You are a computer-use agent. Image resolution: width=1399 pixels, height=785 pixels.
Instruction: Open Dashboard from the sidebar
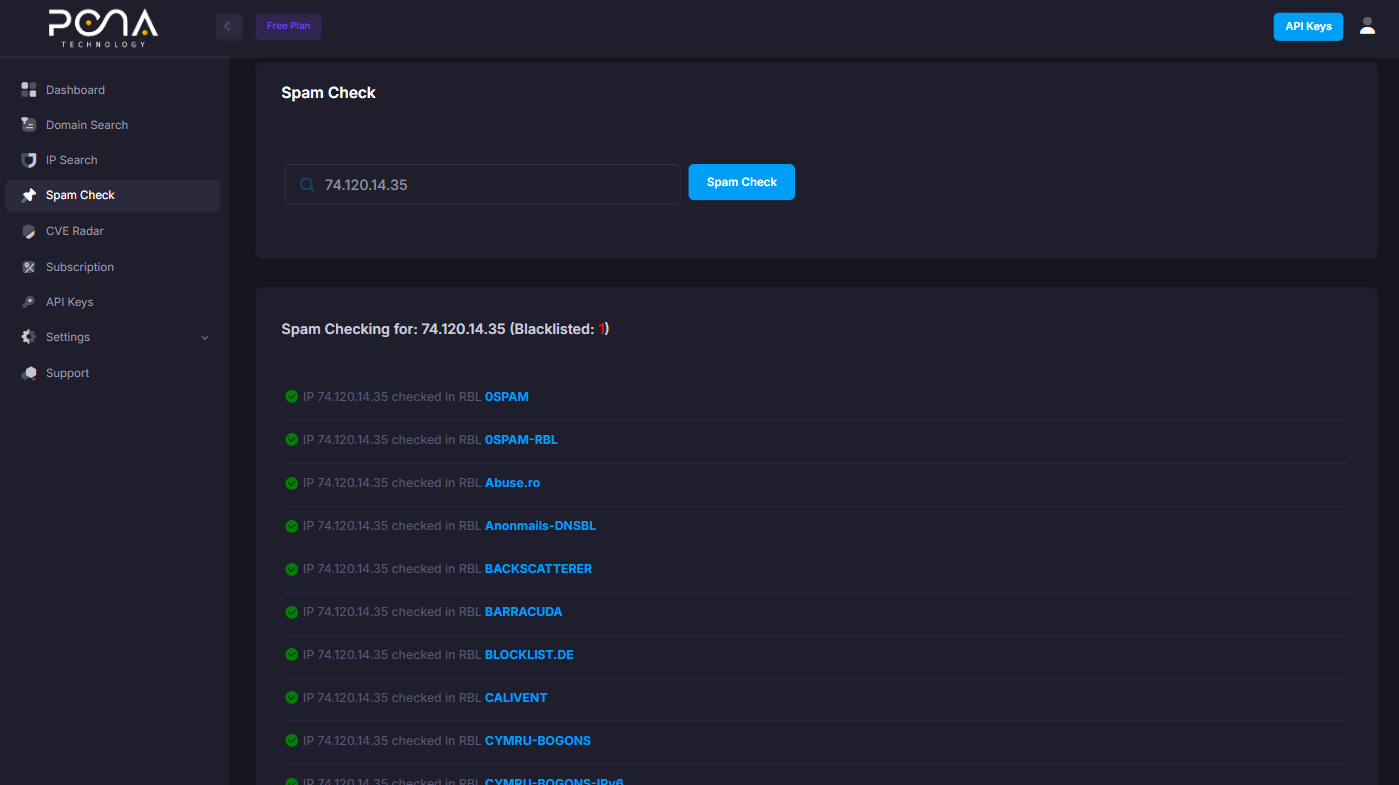point(113,90)
